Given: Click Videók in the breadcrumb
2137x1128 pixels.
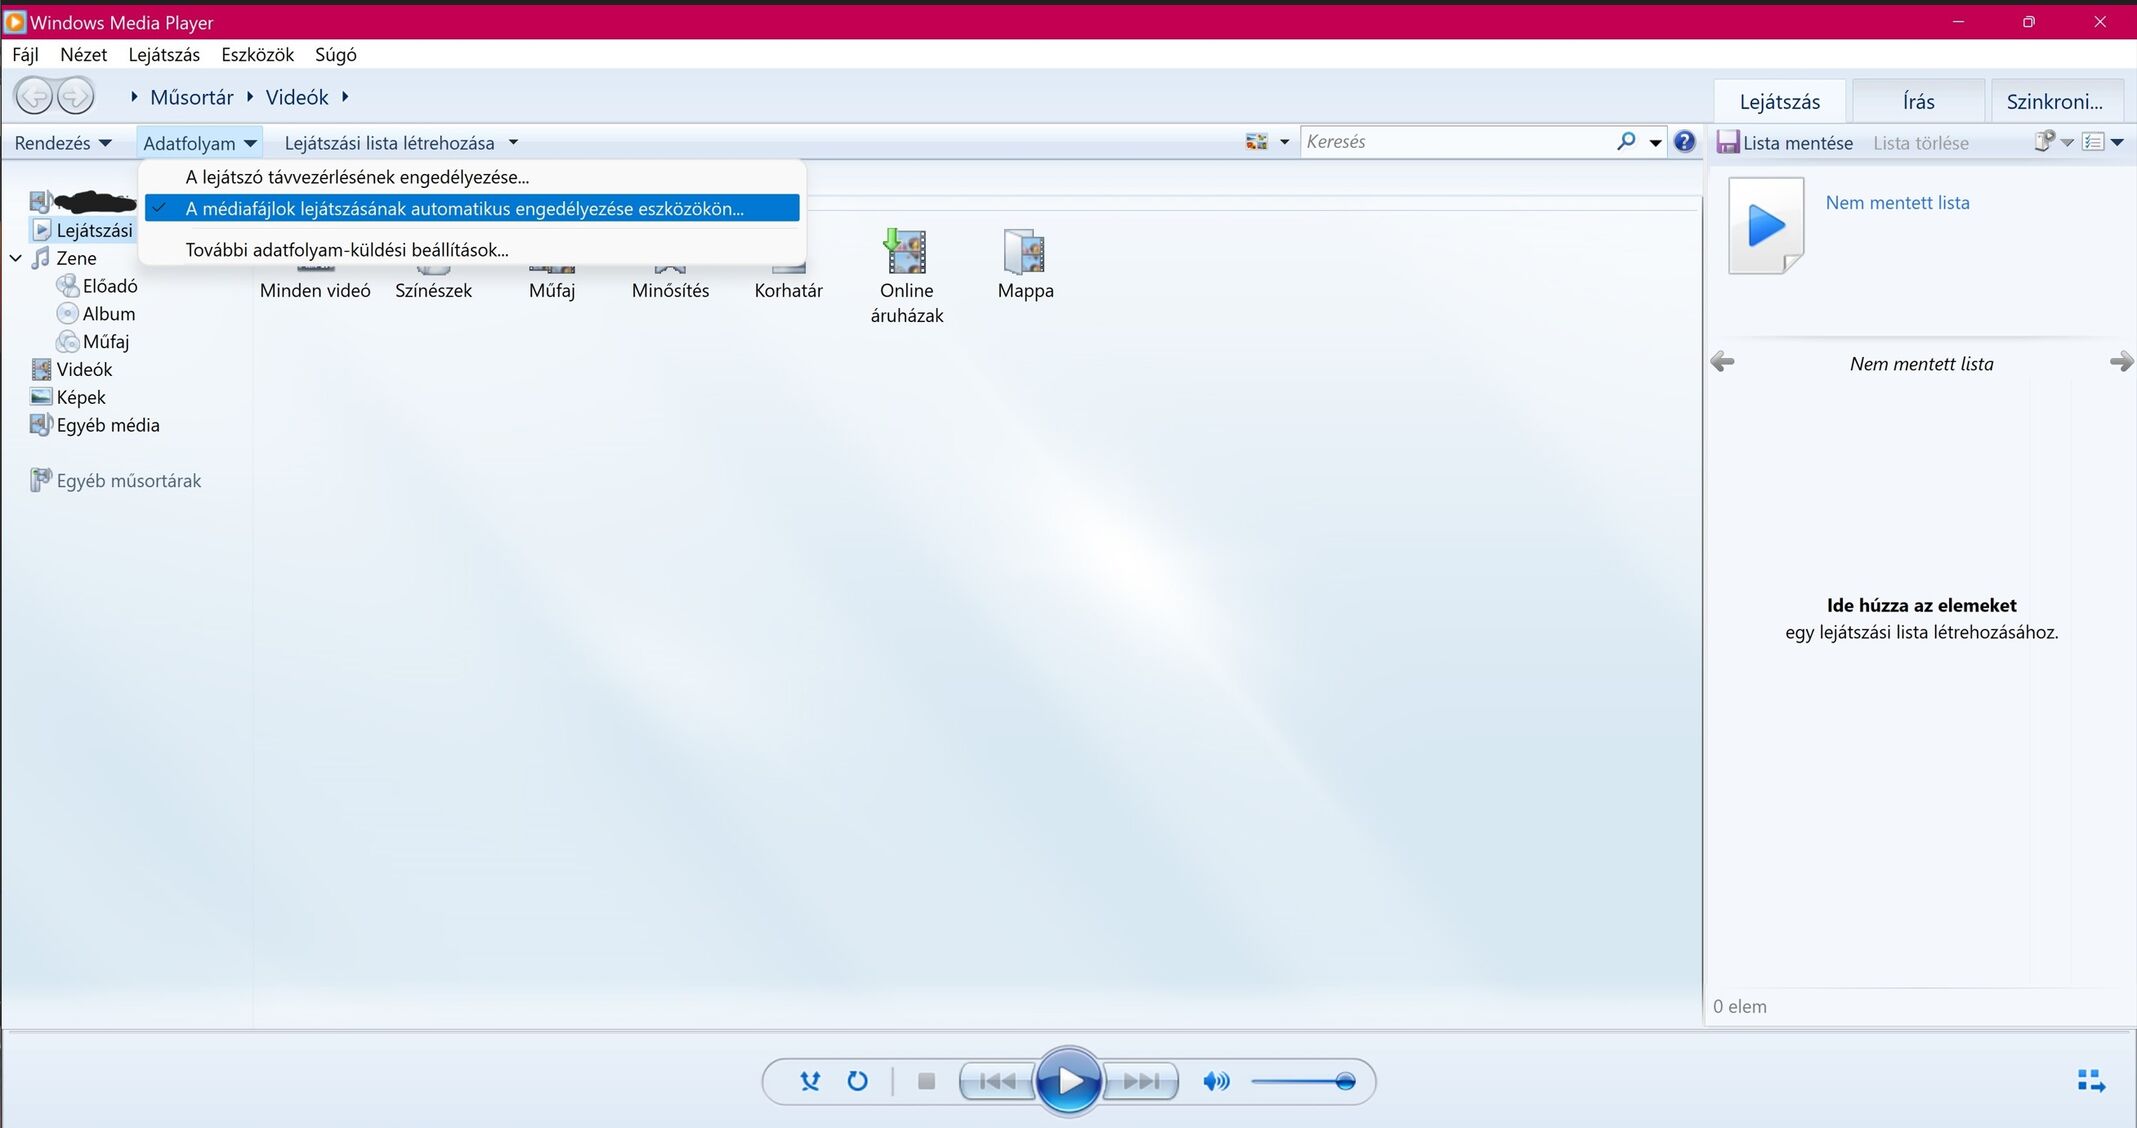Looking at the screenshot, I should tap(297, 97).
